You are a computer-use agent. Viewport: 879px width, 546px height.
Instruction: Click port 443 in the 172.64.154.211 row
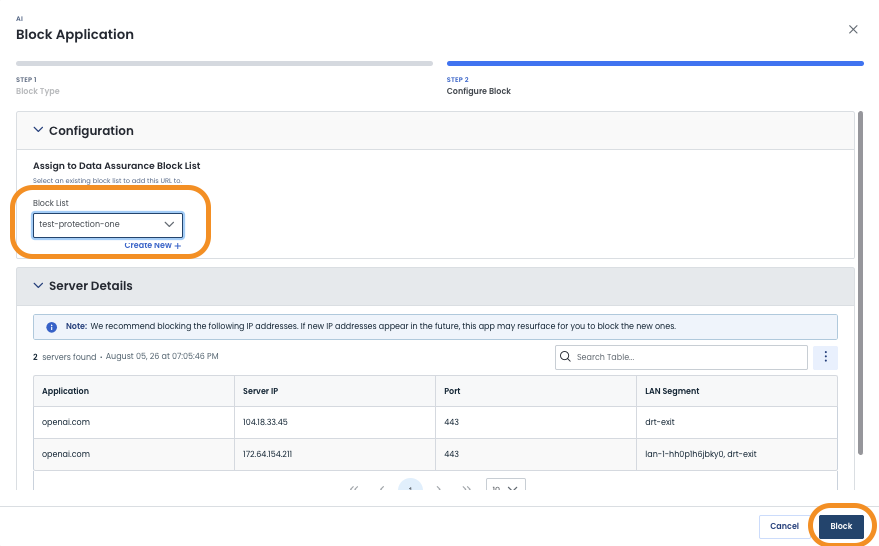(451, 454)
